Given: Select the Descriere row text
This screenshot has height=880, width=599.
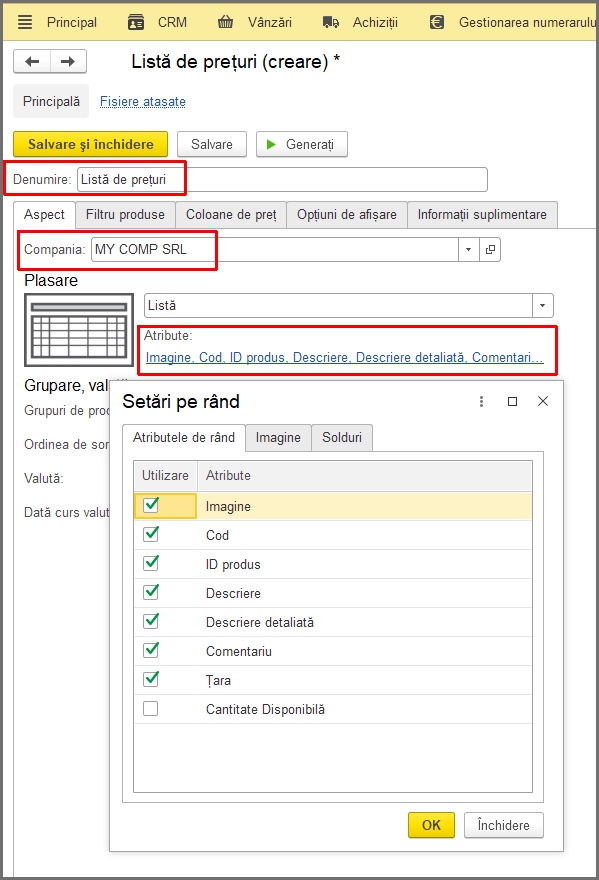Looking at the screenshot, I should pyautogui.click(x=233, y=593).
